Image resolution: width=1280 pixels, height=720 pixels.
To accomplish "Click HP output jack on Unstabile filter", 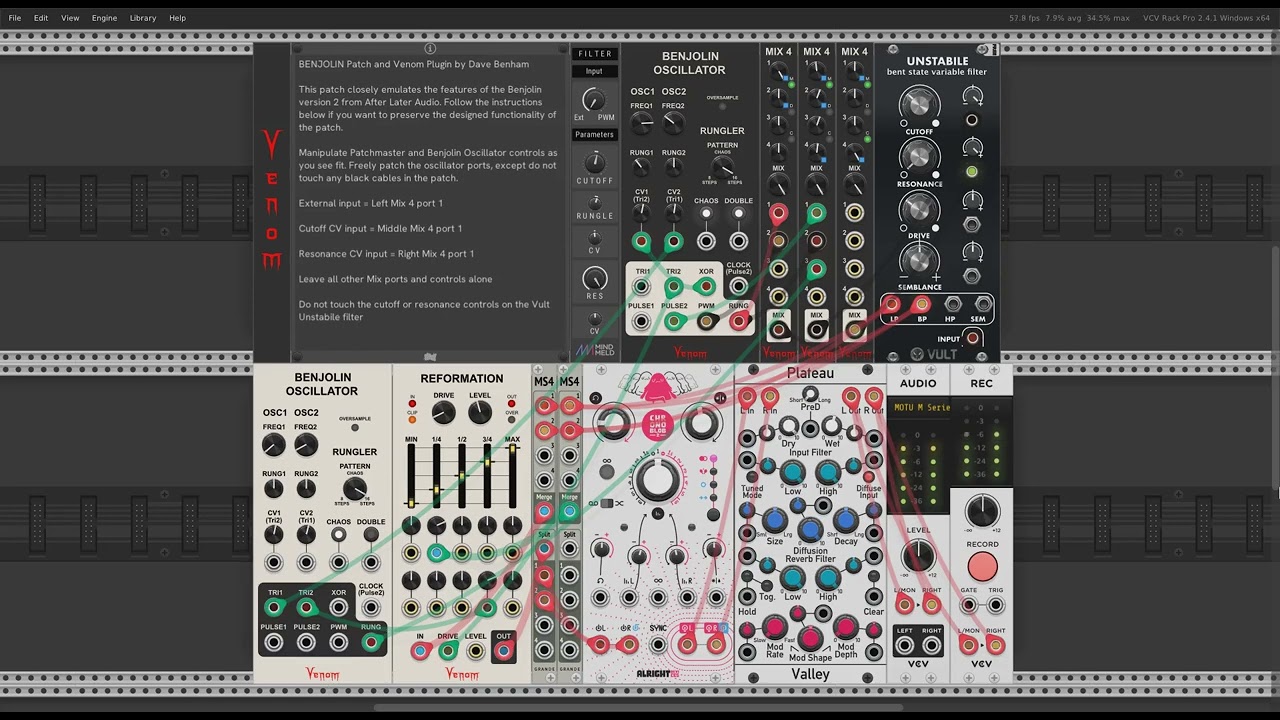I will pyautogui.click(x=951, y=305).
